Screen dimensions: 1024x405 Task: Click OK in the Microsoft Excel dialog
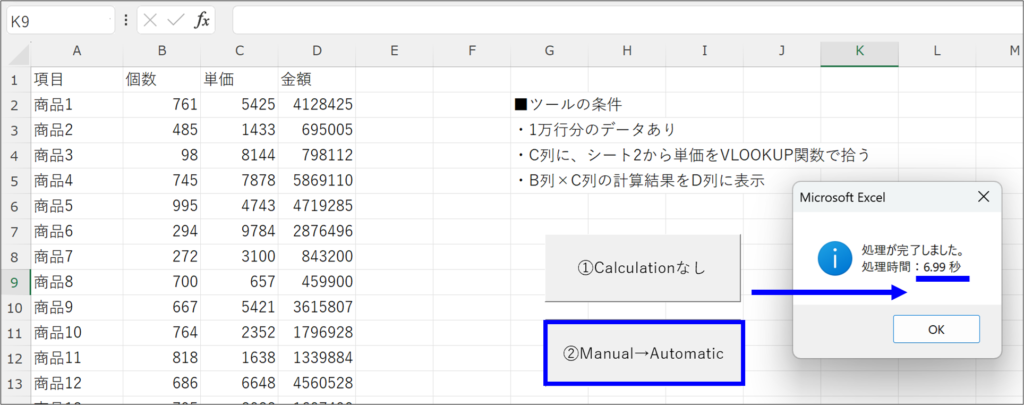[936, 329]
